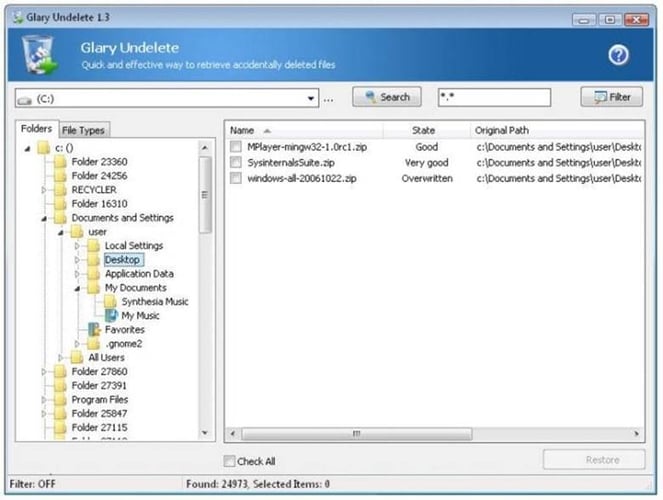
Task: Check the MPlayer-mingw32-1.0rc1.zip file checkbox
Action: pyautogui.click(x=236, y=147)
